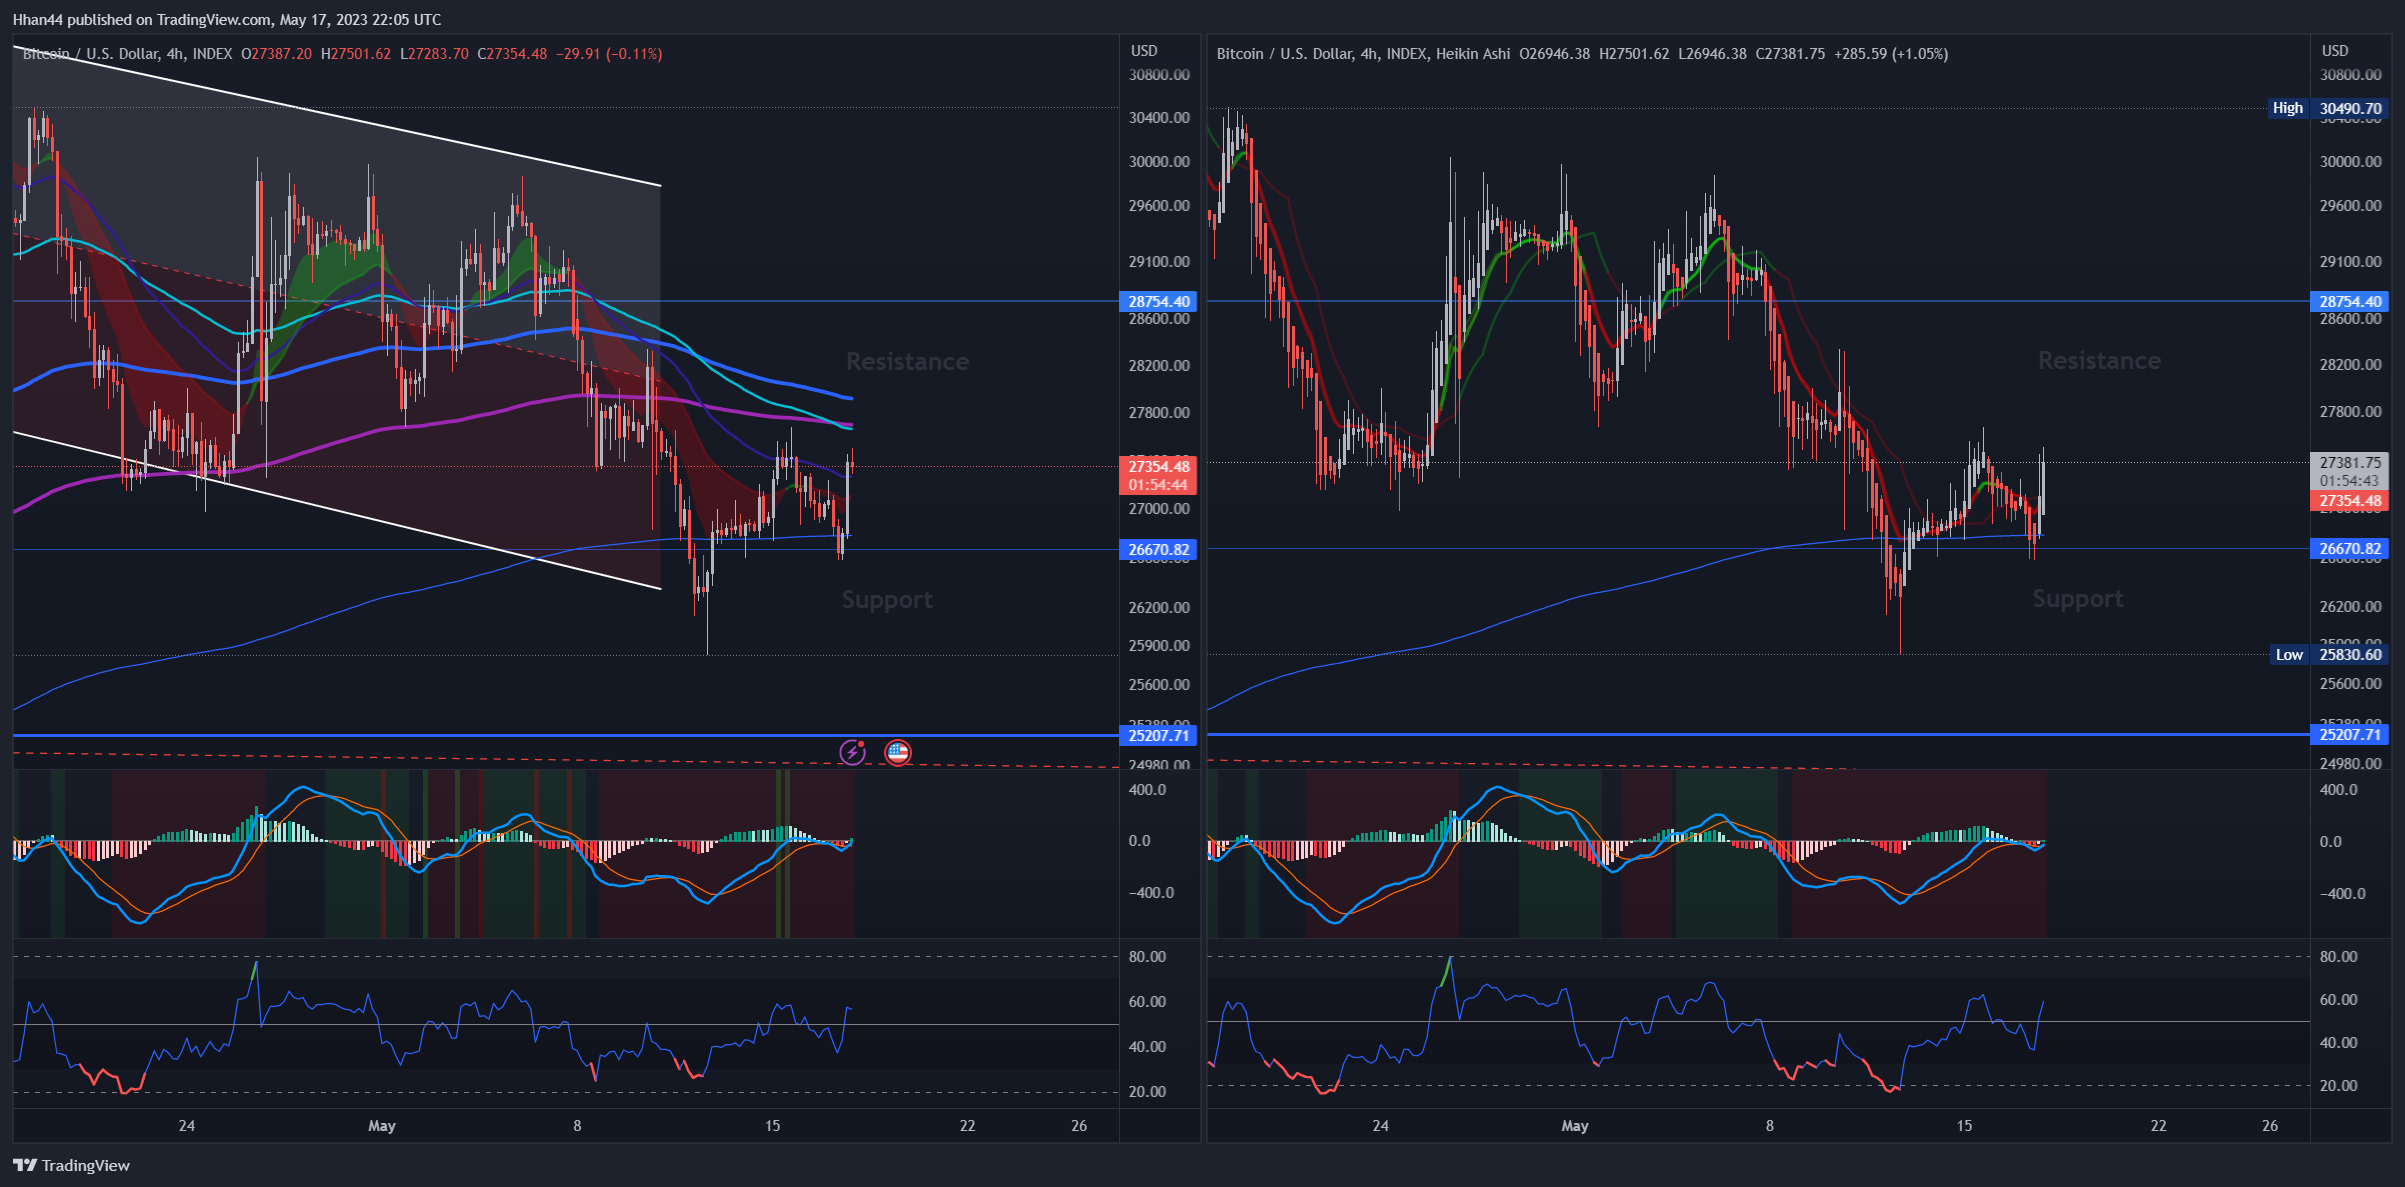Click the 29100.00 tick on the Heikin Ashi price axis
The height and width of the screenshot is (1187, 2405).
[x=2350, y=262]
